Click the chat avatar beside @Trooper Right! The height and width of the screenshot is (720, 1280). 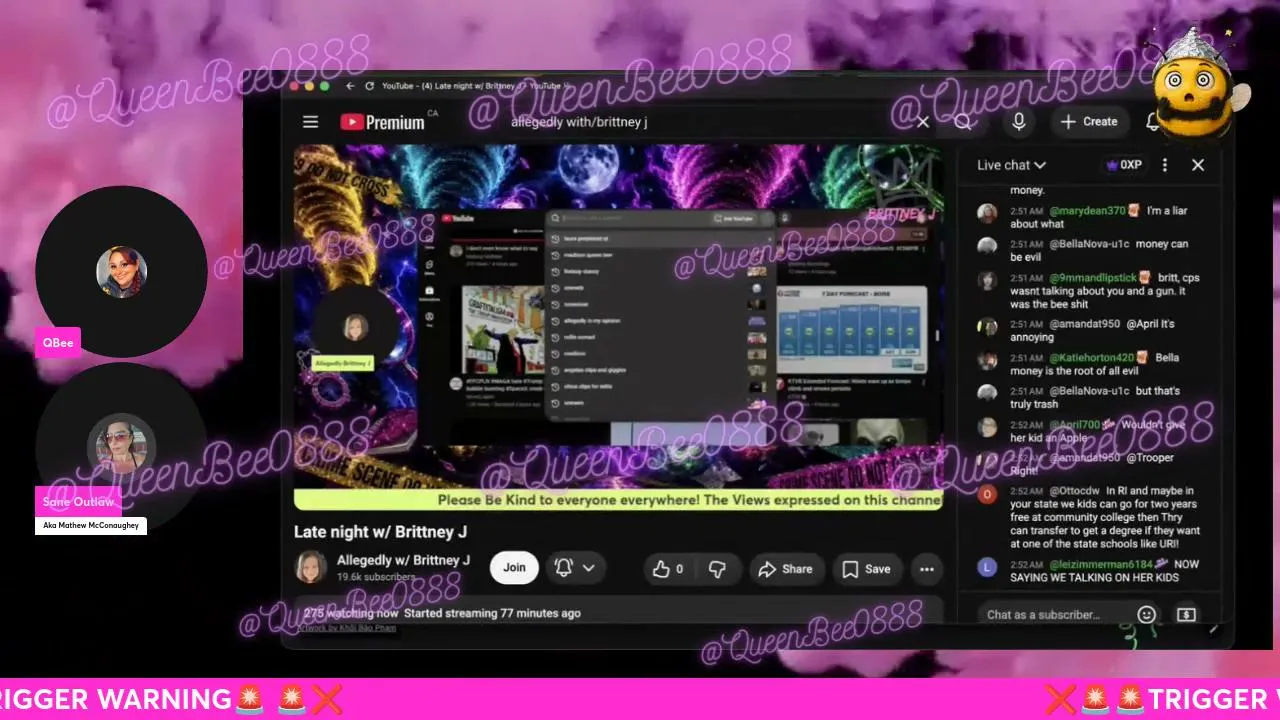click(987, 460)
